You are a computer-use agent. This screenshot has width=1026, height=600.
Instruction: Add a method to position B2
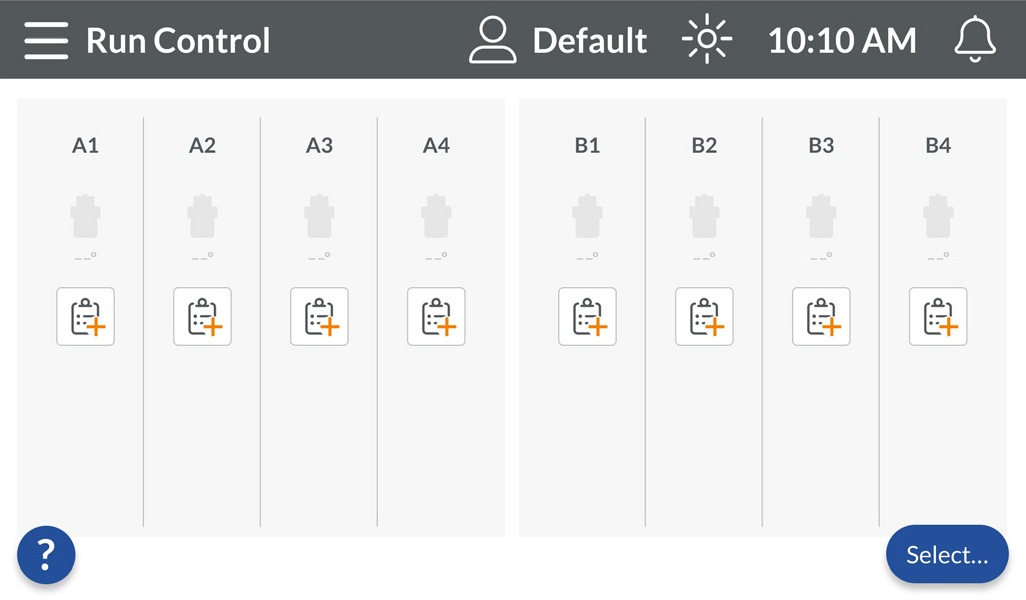pos(704,316)
